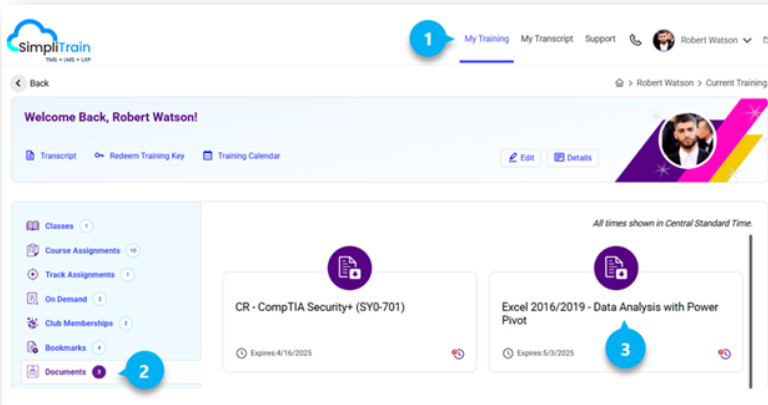
Task: Click the home icon in the breadcrumb
Action: [x=620, y=83]
